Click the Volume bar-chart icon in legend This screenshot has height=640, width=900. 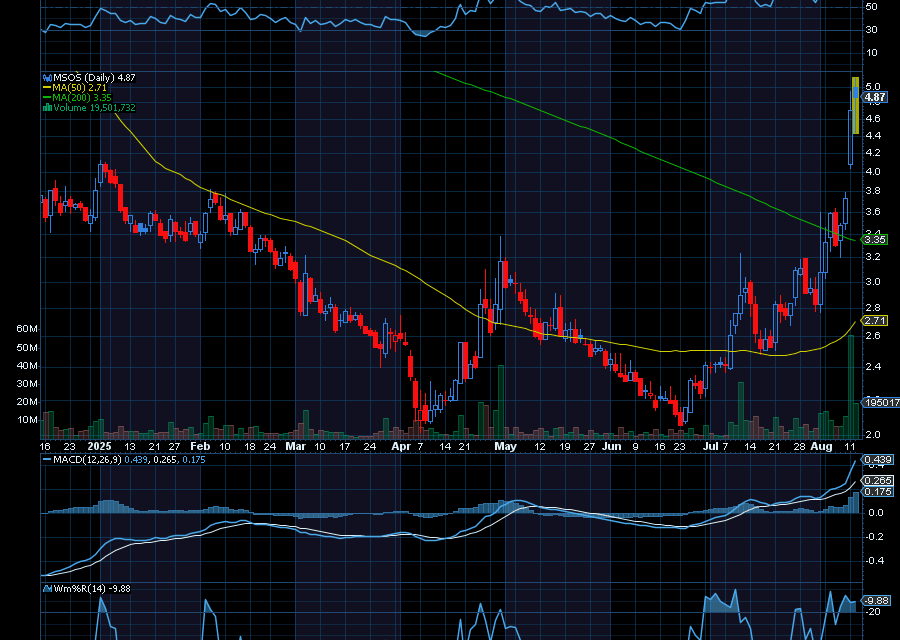[48, 107]
